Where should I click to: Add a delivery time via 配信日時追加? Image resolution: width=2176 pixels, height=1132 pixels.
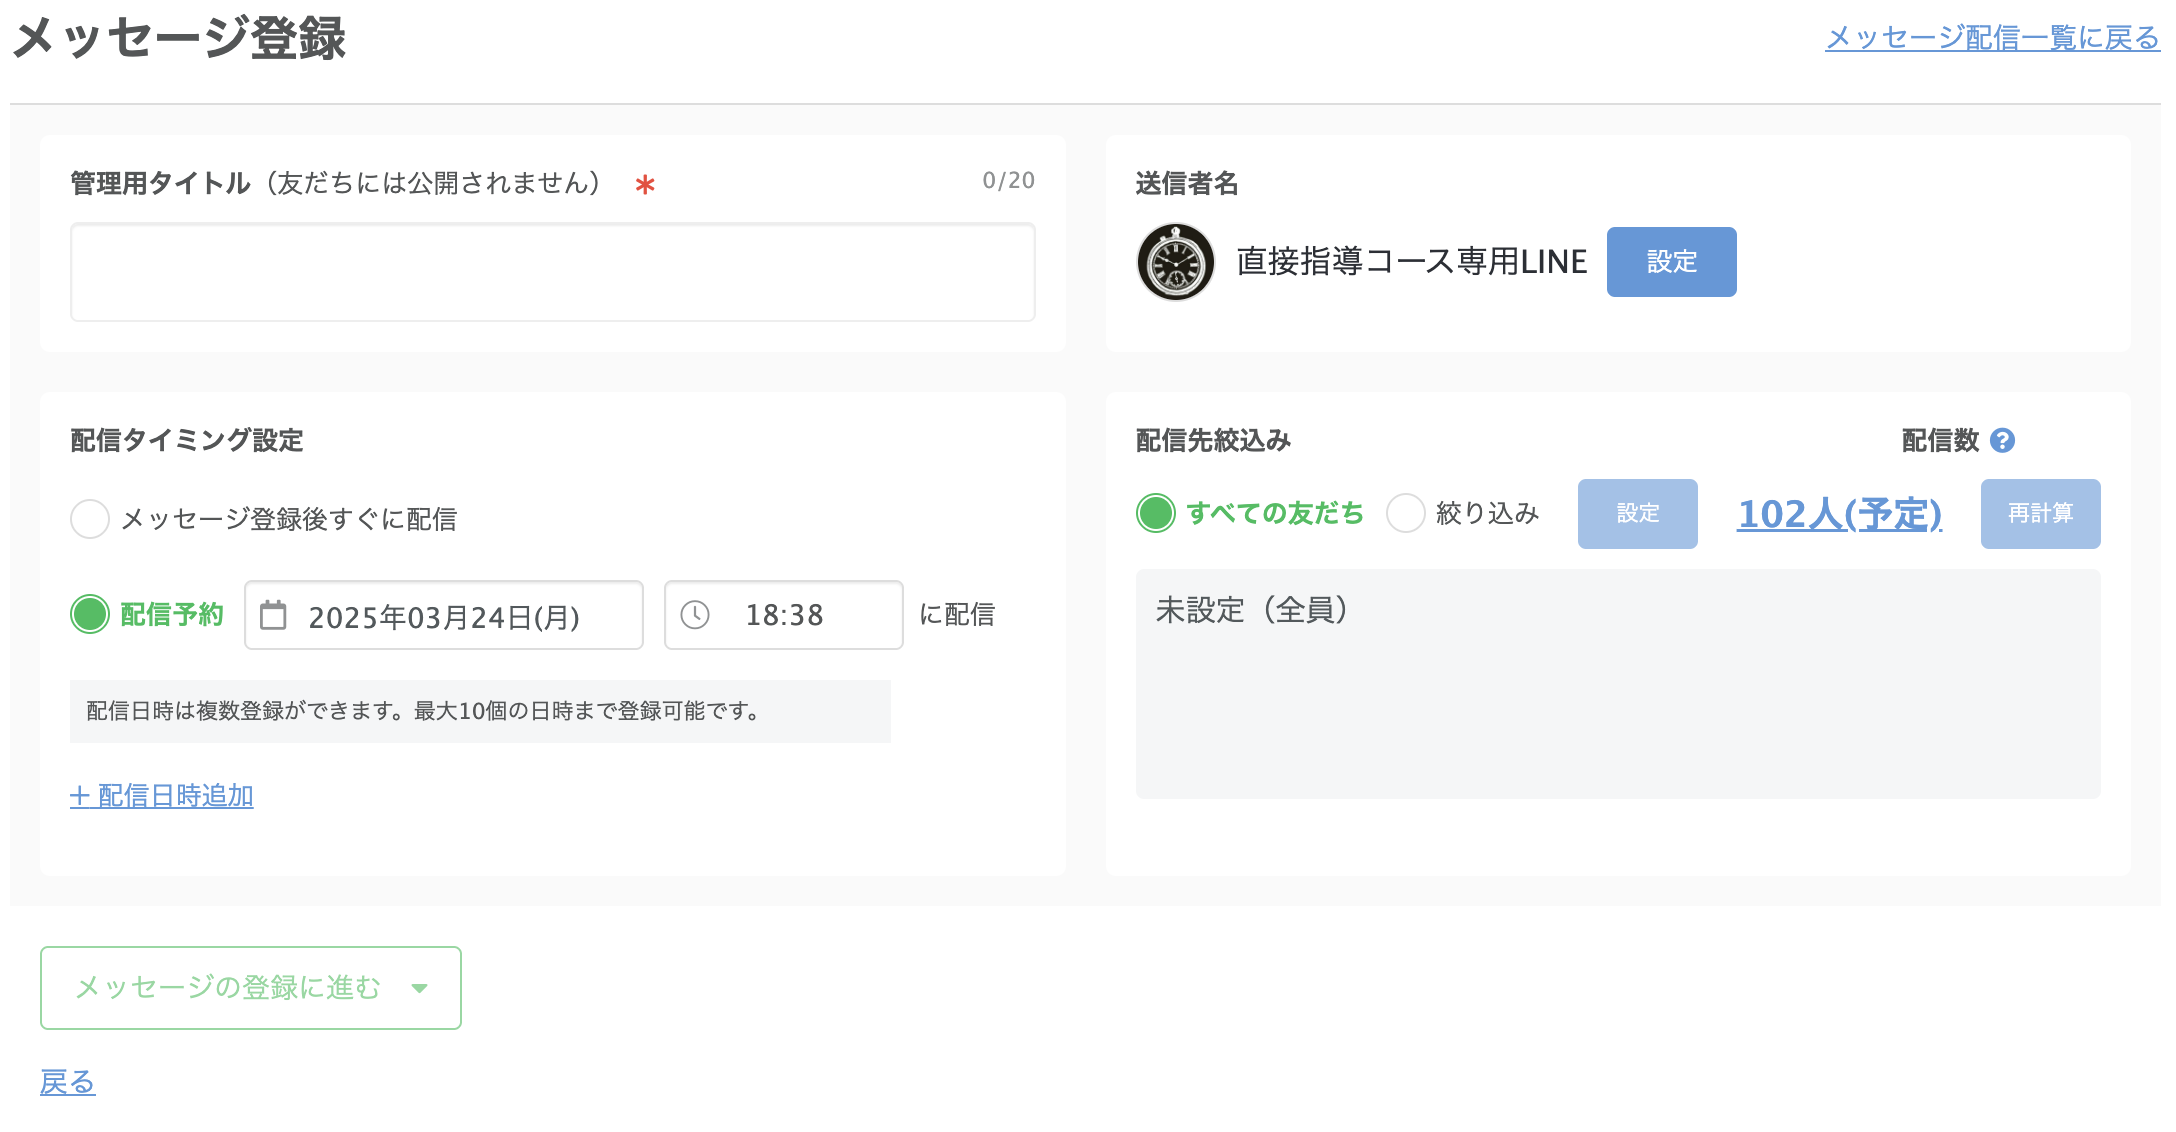coord(161,796)
